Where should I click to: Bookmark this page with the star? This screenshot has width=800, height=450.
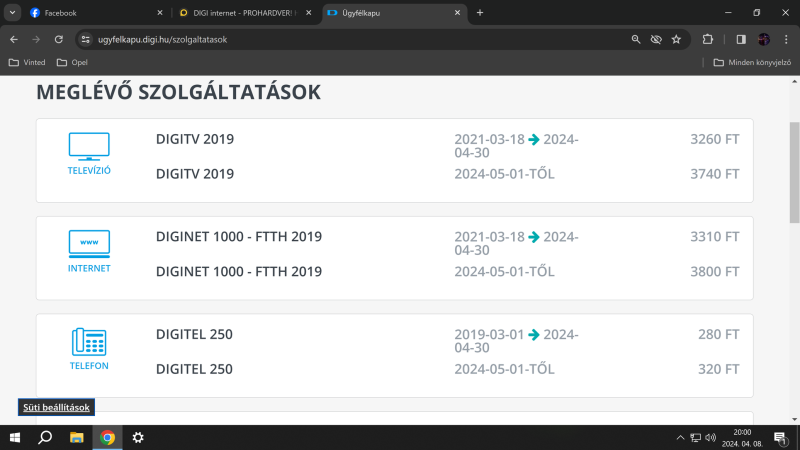tap(677, 39)
